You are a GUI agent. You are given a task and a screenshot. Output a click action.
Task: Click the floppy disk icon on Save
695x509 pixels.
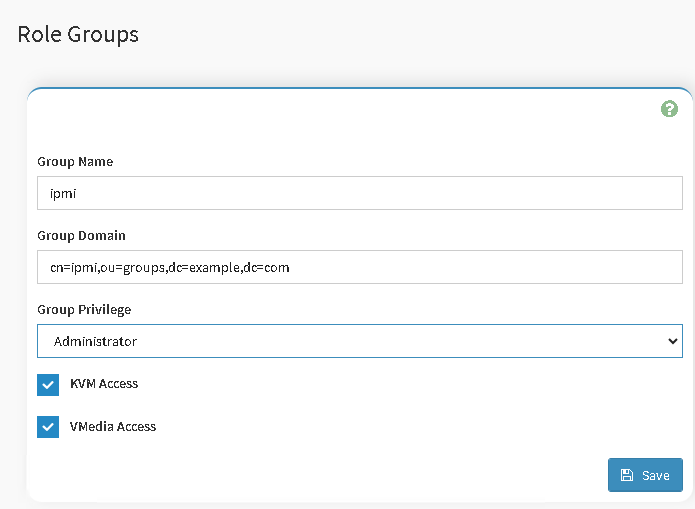pyautogui.click(x=626, y=475)
